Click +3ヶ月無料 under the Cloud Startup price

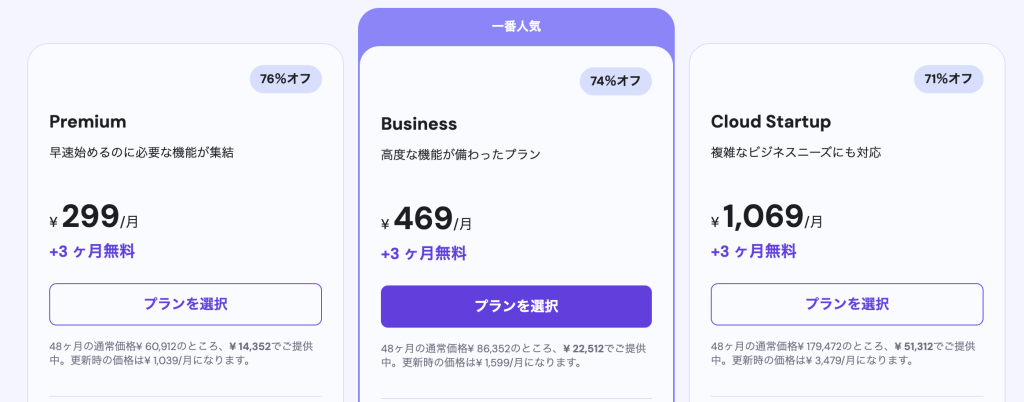(753, 251)
